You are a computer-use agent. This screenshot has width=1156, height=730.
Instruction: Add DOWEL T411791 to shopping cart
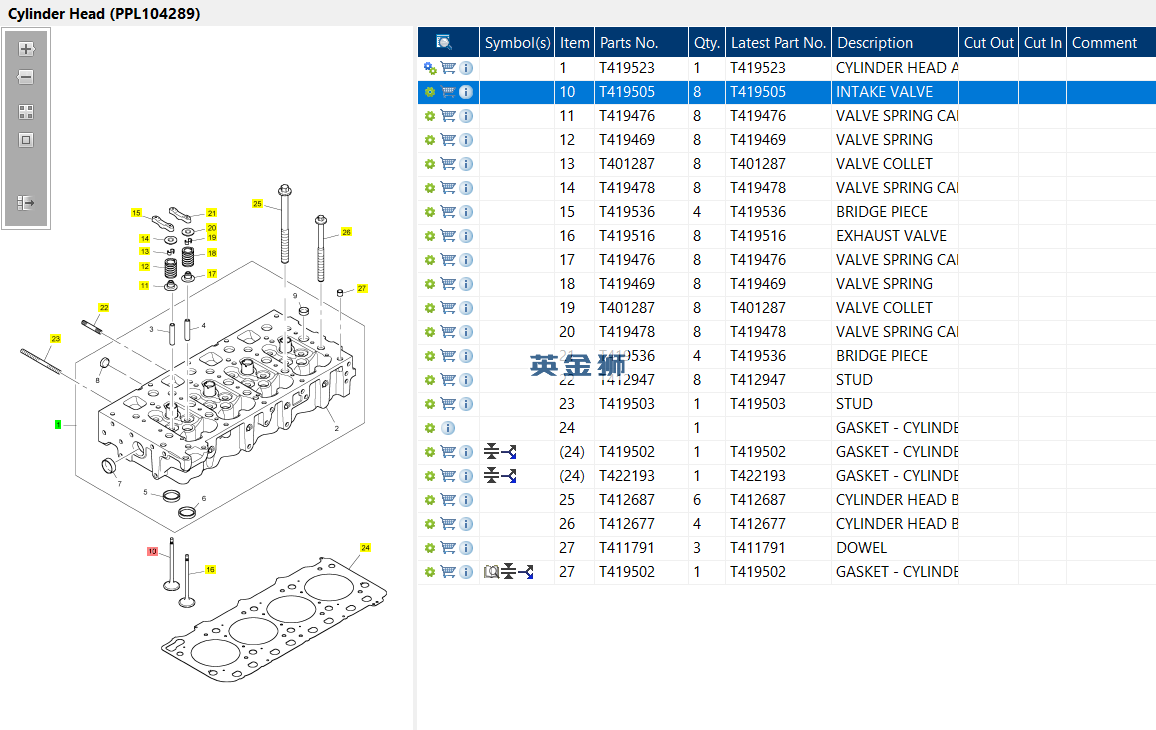448,548
